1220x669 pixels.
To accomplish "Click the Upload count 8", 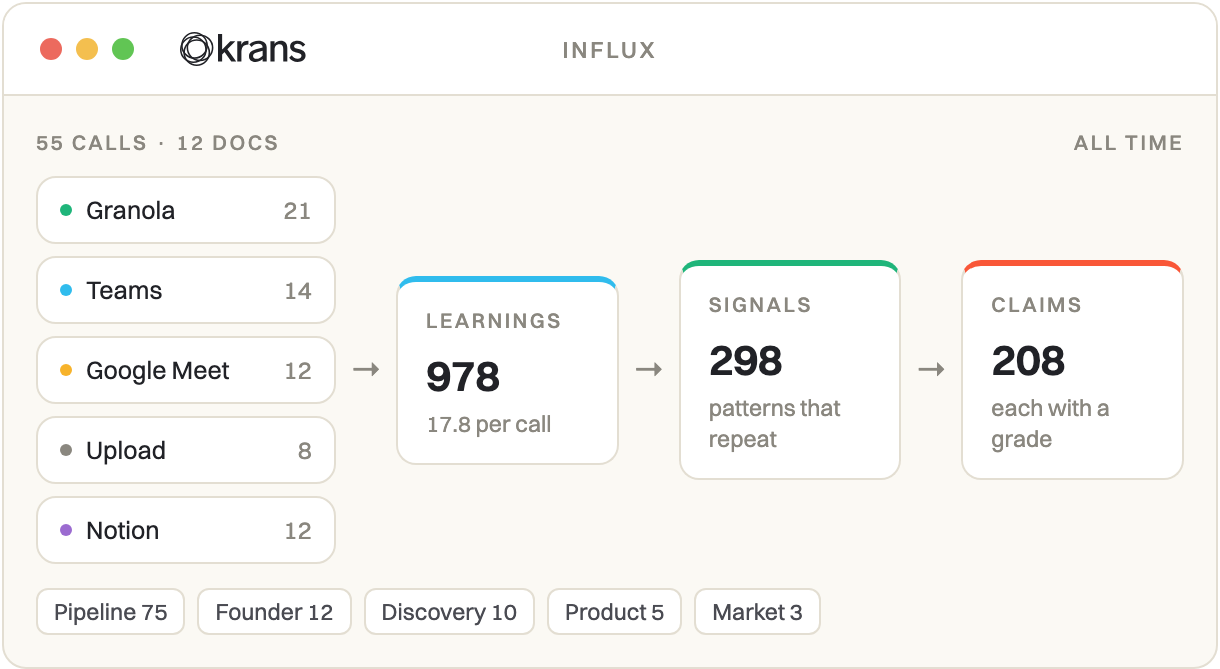I will [305, 451].
